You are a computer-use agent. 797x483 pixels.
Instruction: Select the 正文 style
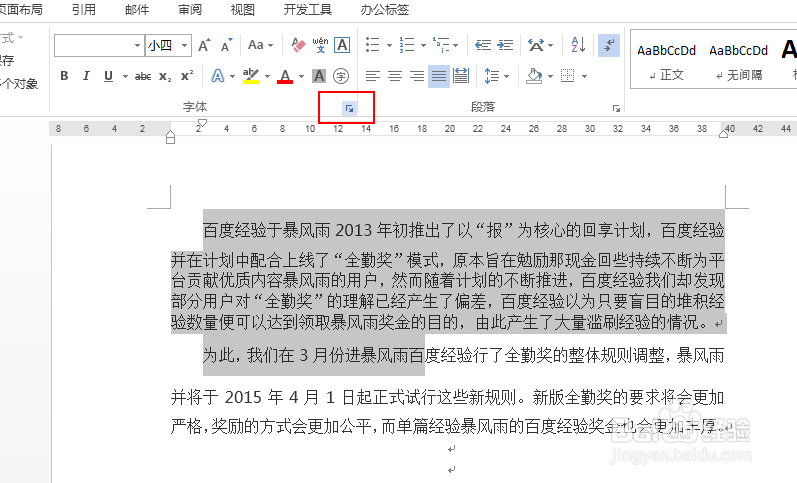(x=666, y=60)
